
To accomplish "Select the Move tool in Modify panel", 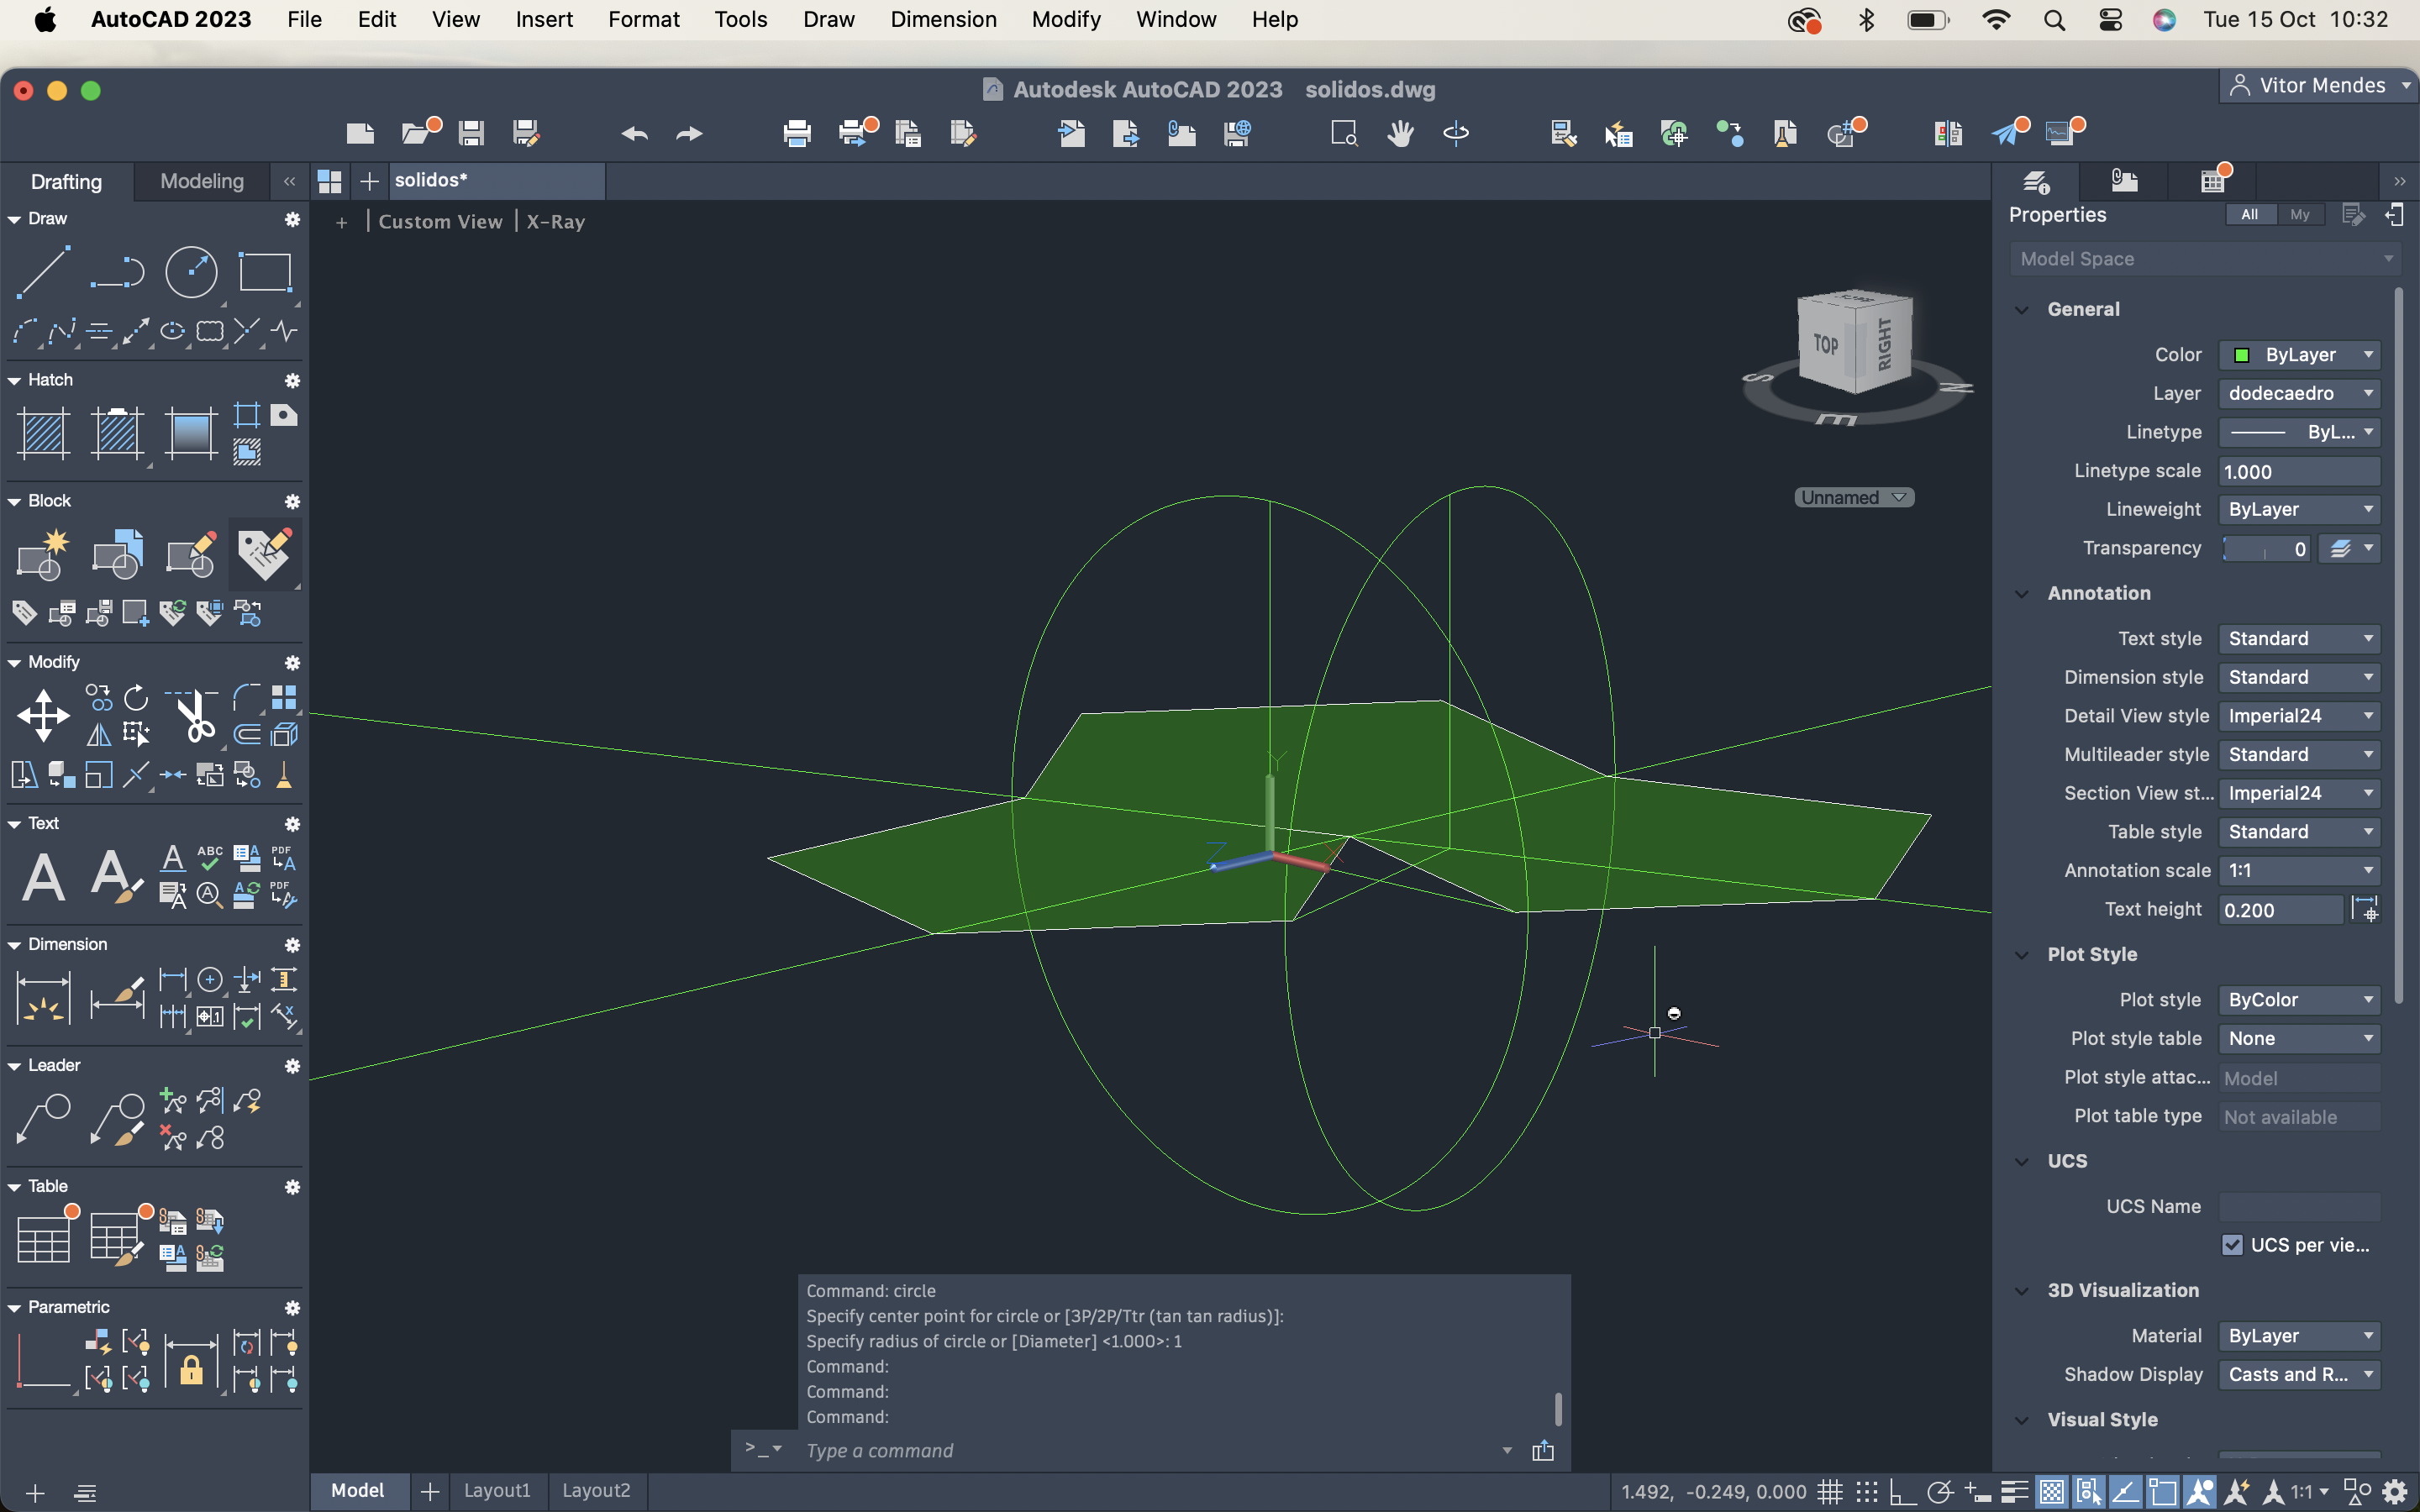I will 43,716.
